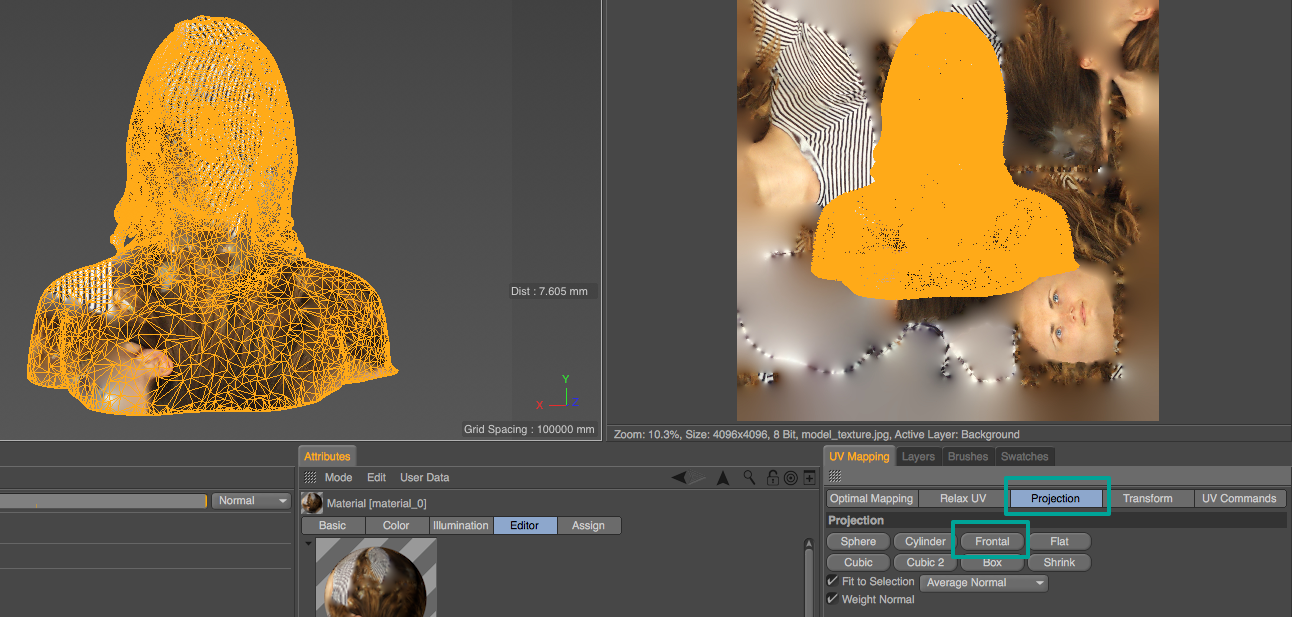Open the material Assign tab
Screen dimensions: 1292x617
[589, 525]
